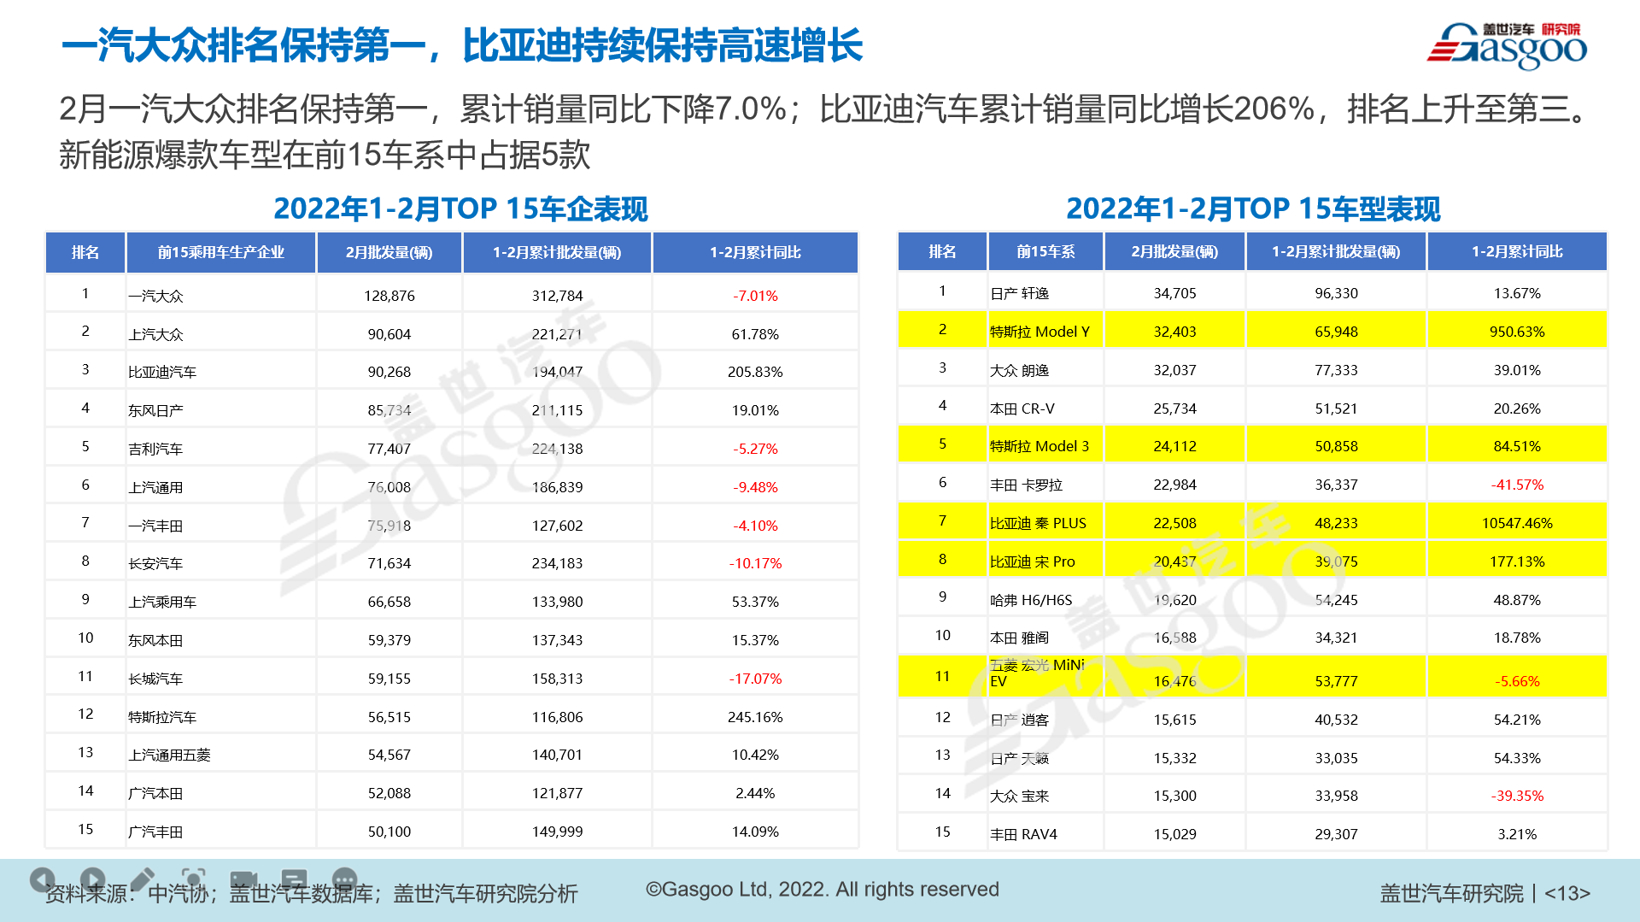
Task: Select the 一汽大众 cell in rank 1 row
Action: point(221,295)
